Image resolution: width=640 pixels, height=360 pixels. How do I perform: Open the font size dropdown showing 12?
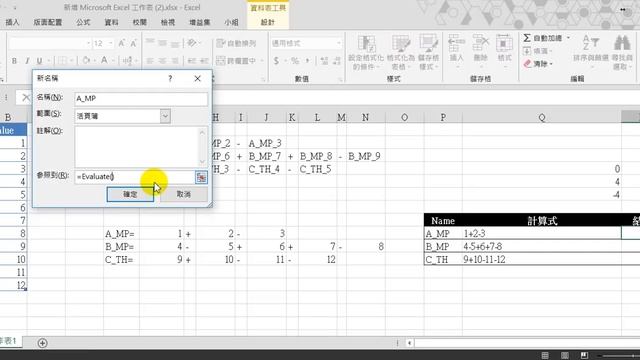pyautogui.click(x=111, y=43)
